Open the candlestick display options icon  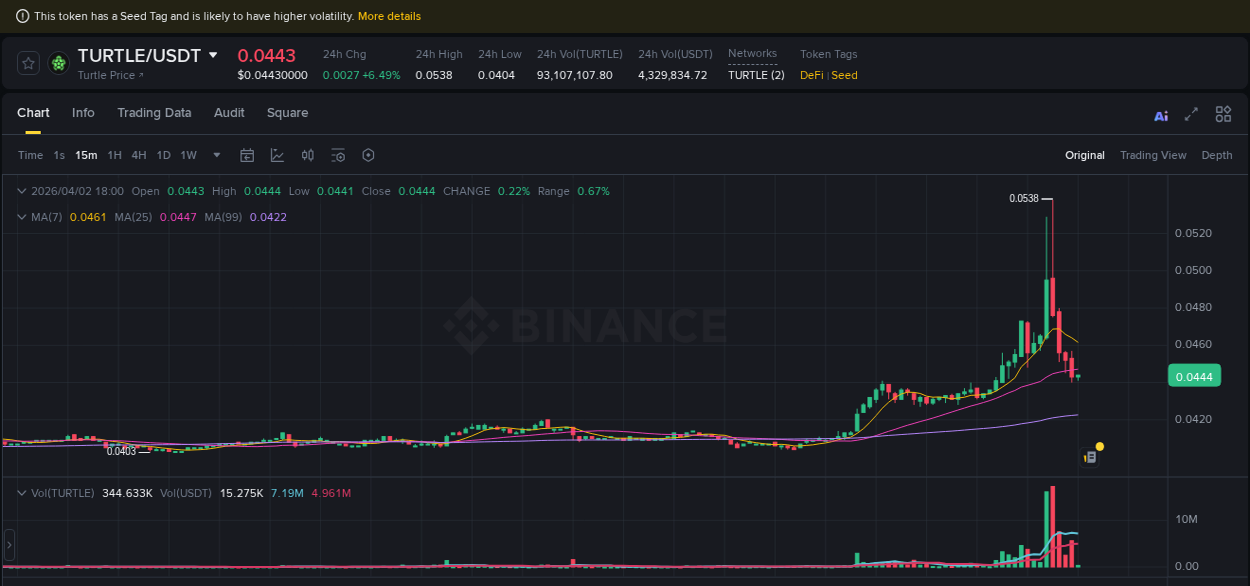307,155
